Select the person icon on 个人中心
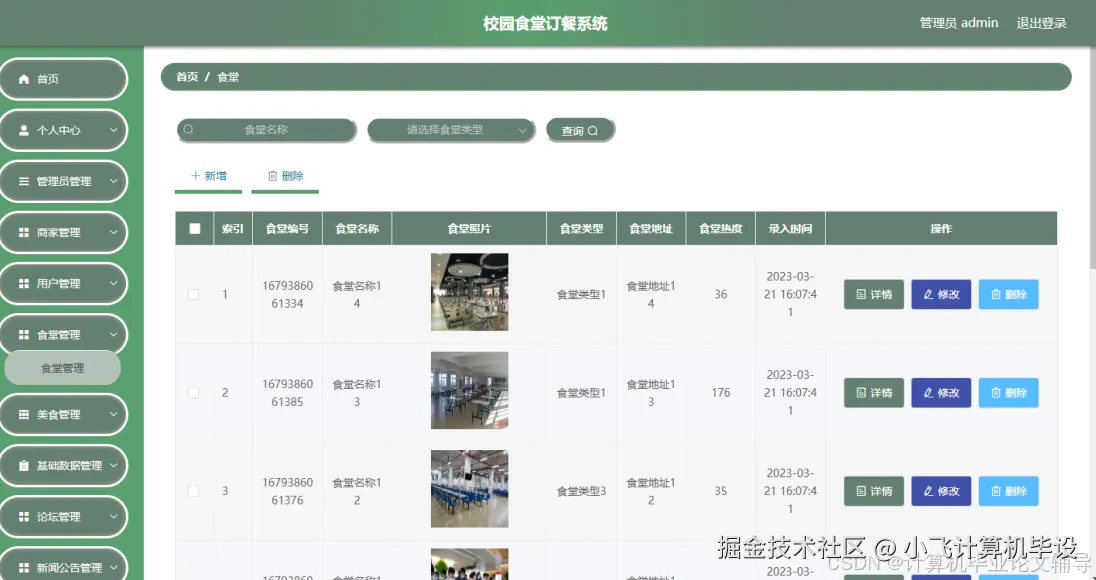1096x580 pixels. click(24, 130)
